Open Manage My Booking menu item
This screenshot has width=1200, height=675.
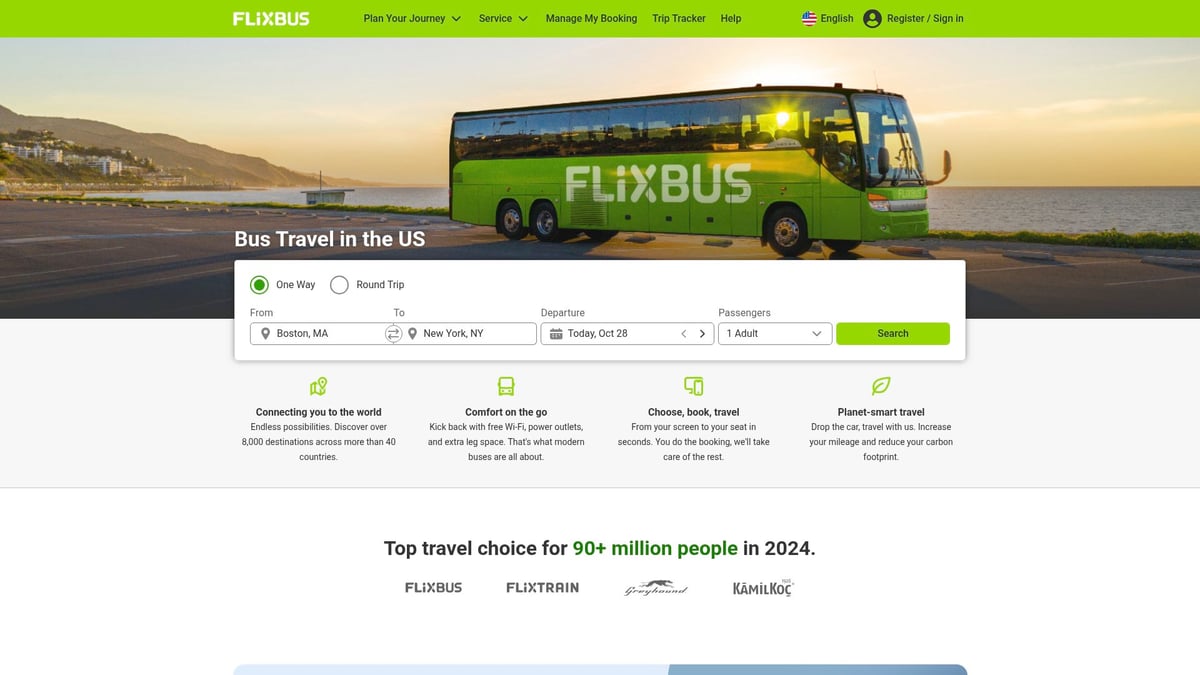[x=591, y=18]
